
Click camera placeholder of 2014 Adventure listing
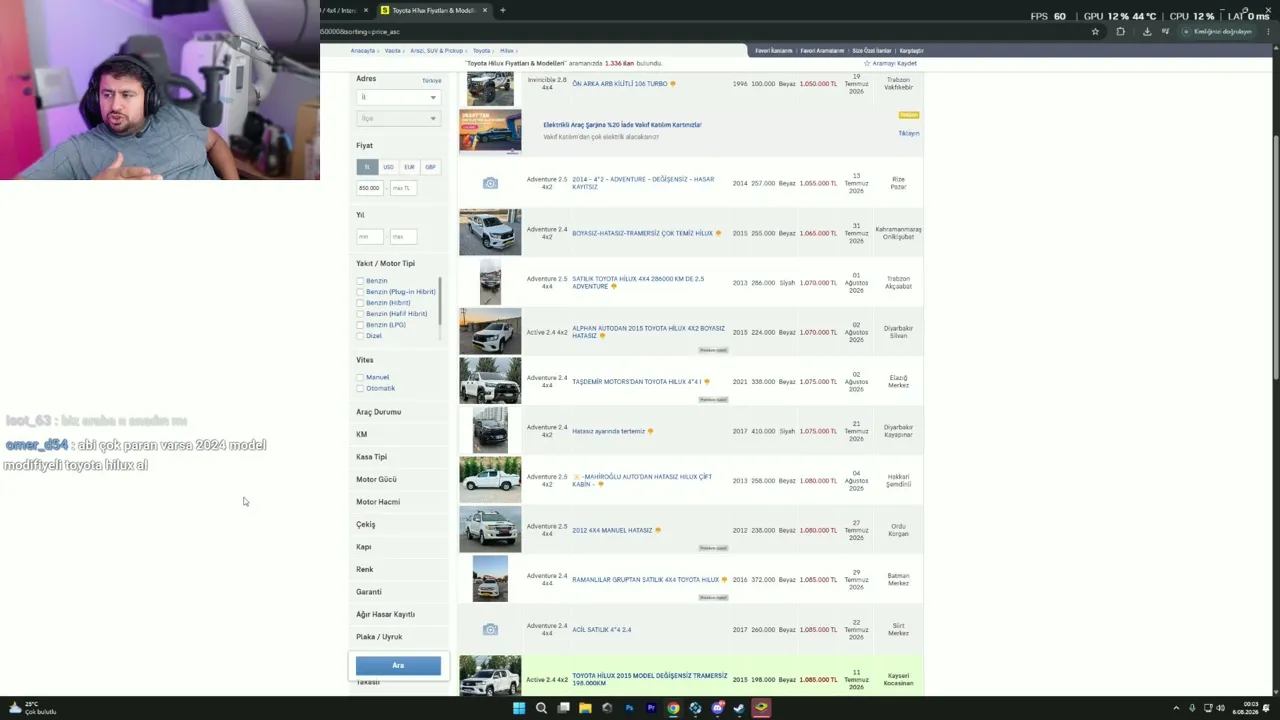click(490, 183)
